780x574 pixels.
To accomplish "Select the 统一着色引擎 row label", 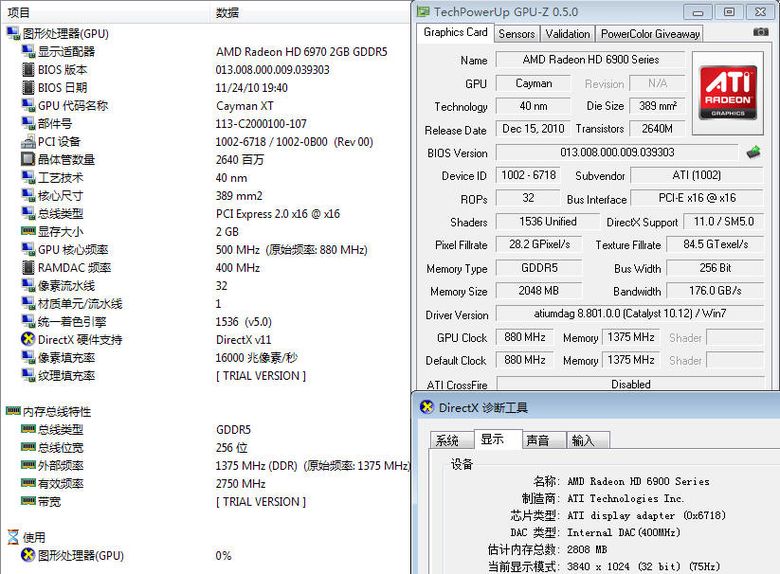I will tap(72, 322).
